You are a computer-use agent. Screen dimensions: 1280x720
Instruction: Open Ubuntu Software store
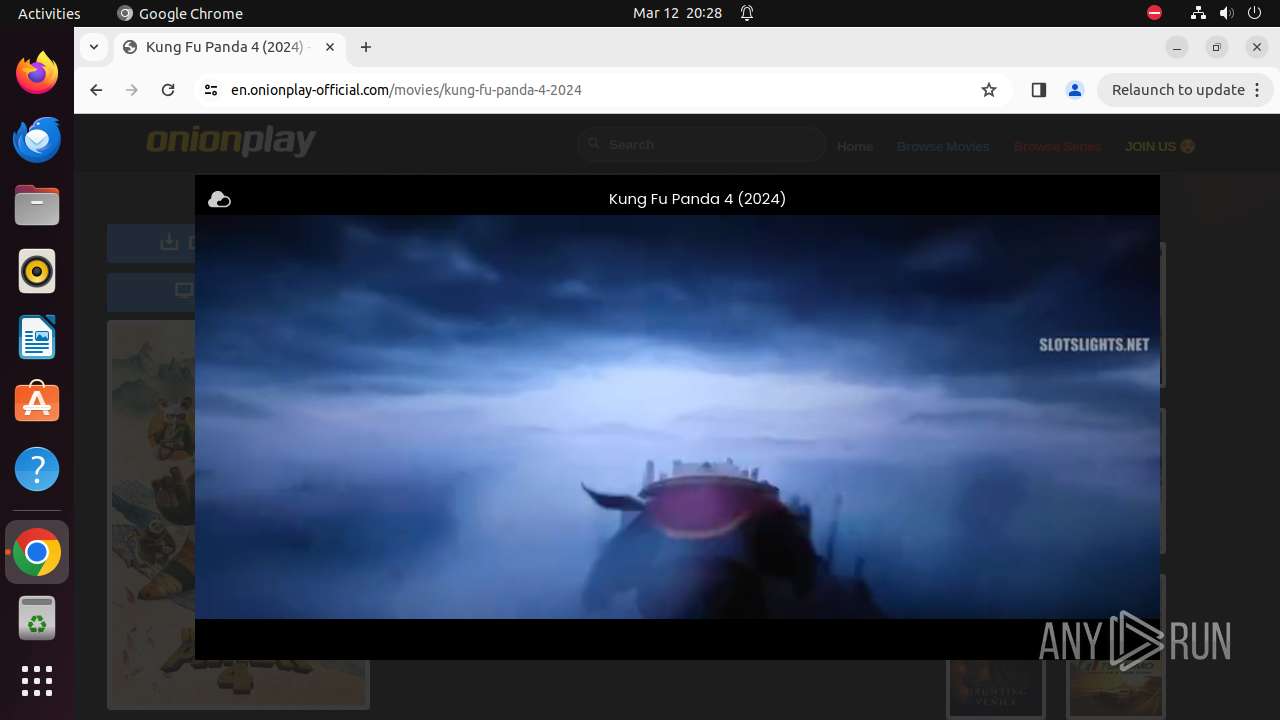pyautogui.click(x=37, y=403)
